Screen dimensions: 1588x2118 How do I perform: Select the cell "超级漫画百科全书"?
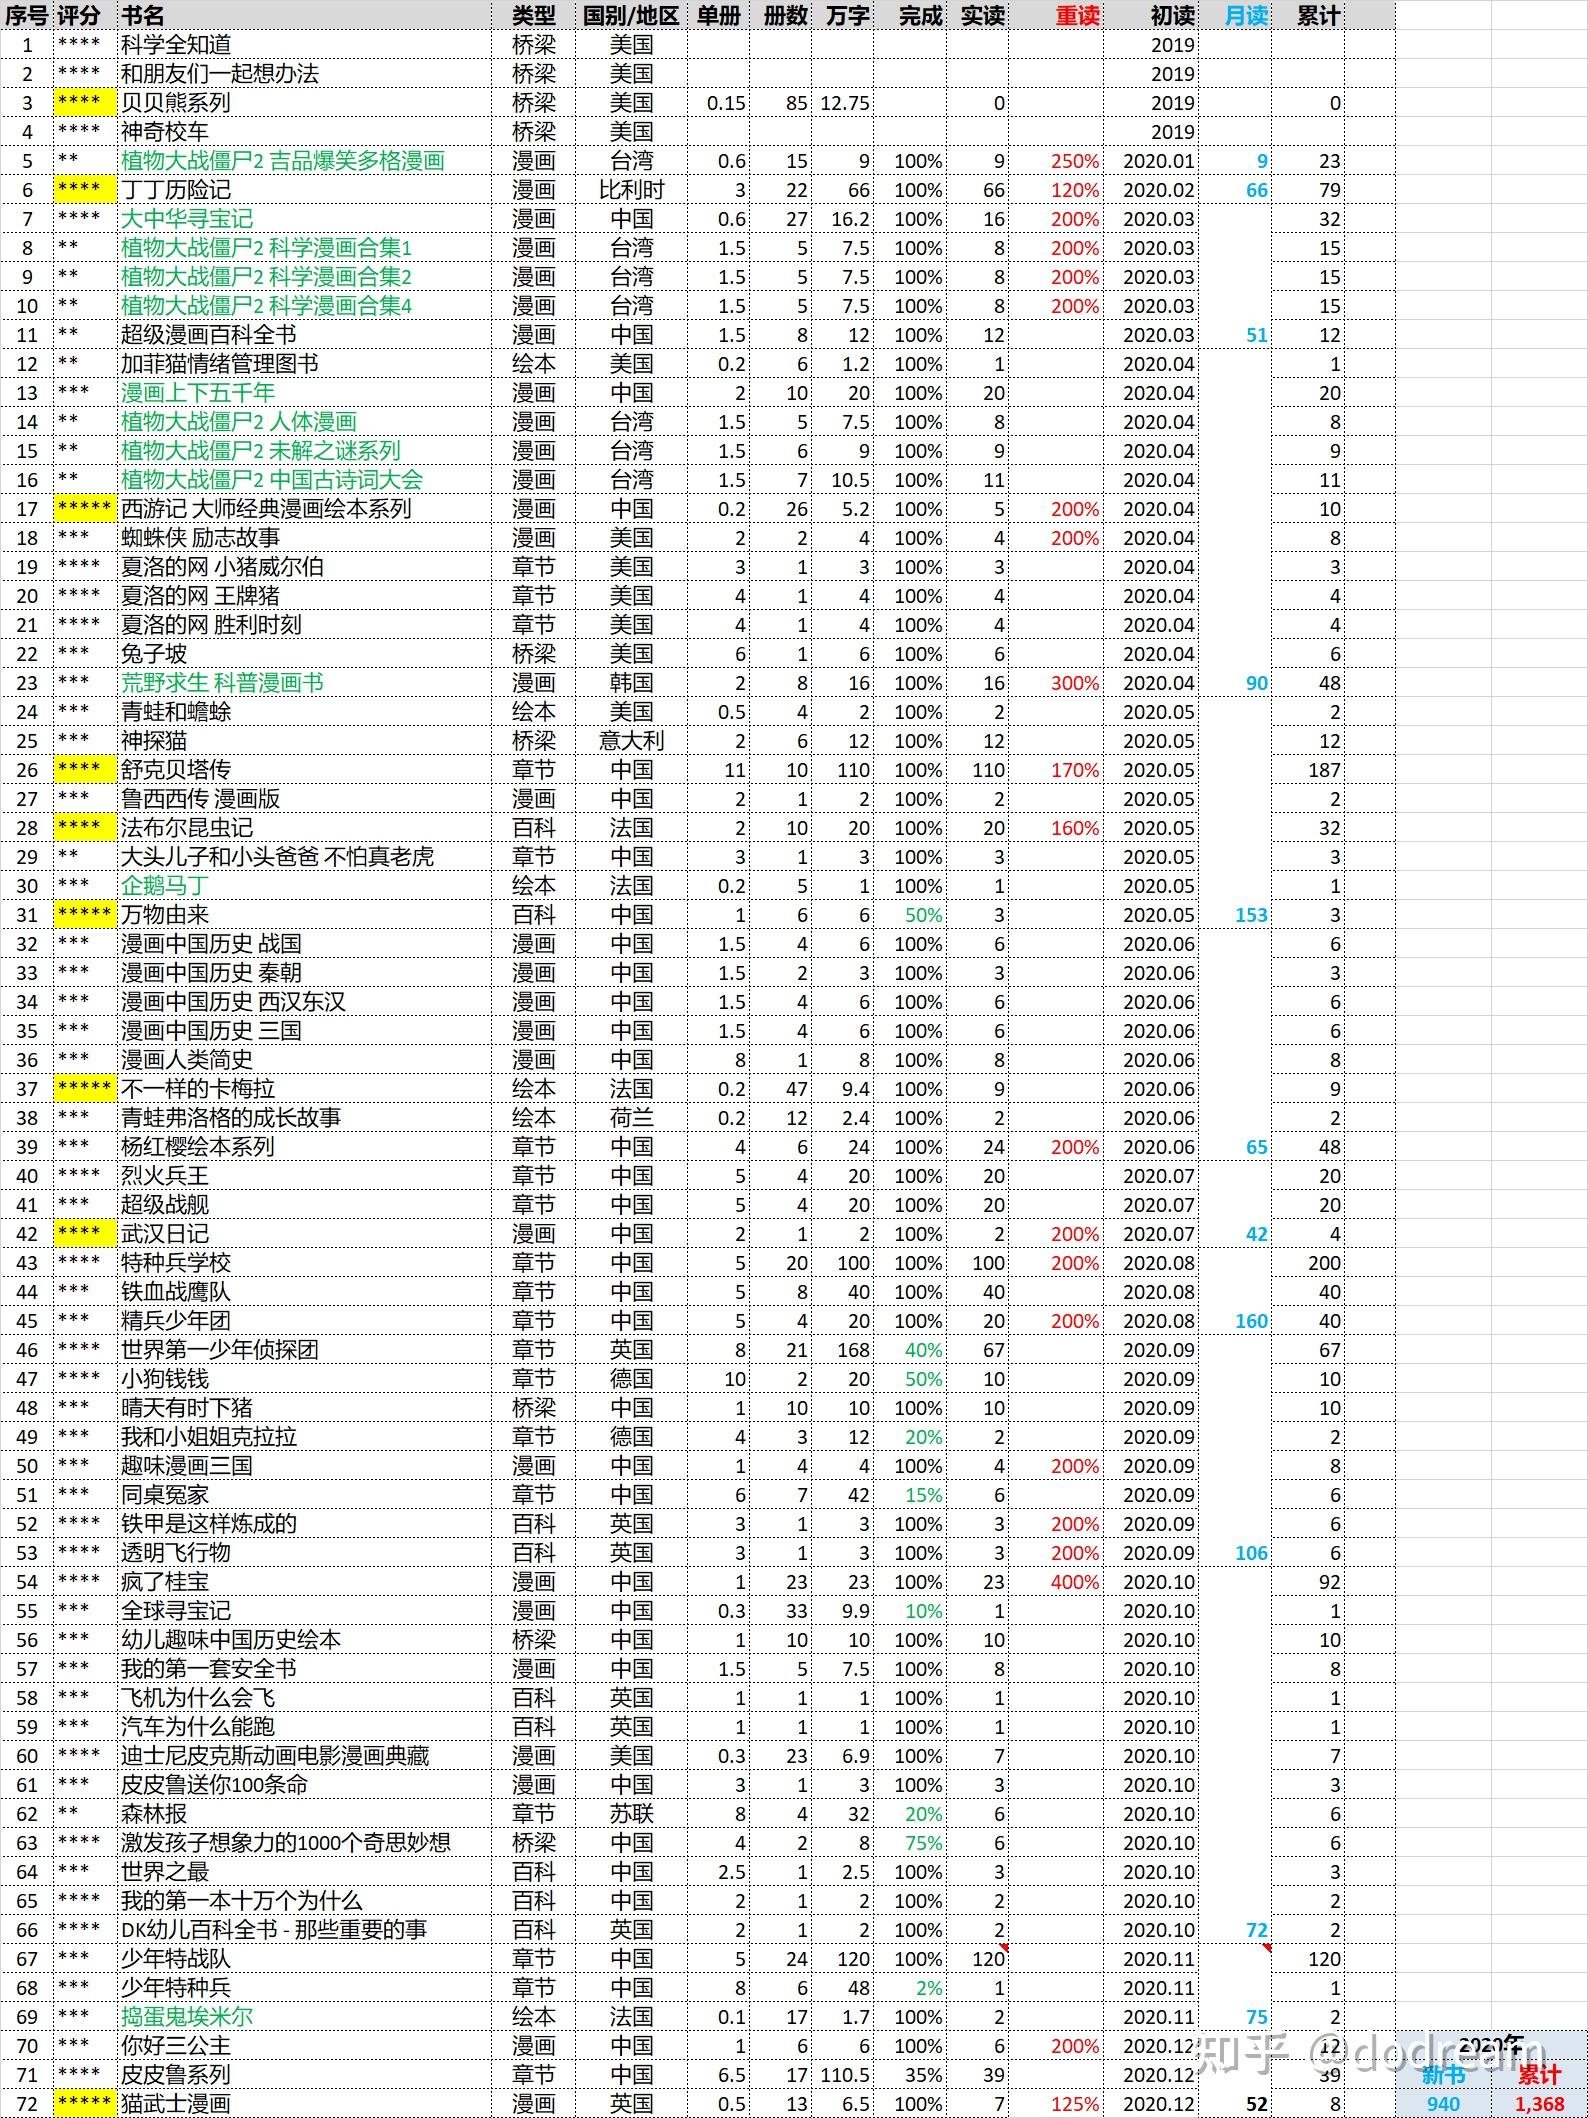coord(209,335)
